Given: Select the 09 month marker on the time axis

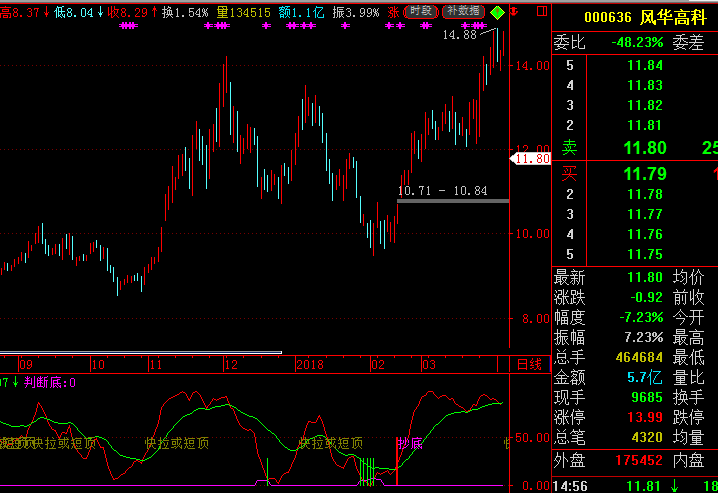Looking at the screenshot, I should click(26, 365).
